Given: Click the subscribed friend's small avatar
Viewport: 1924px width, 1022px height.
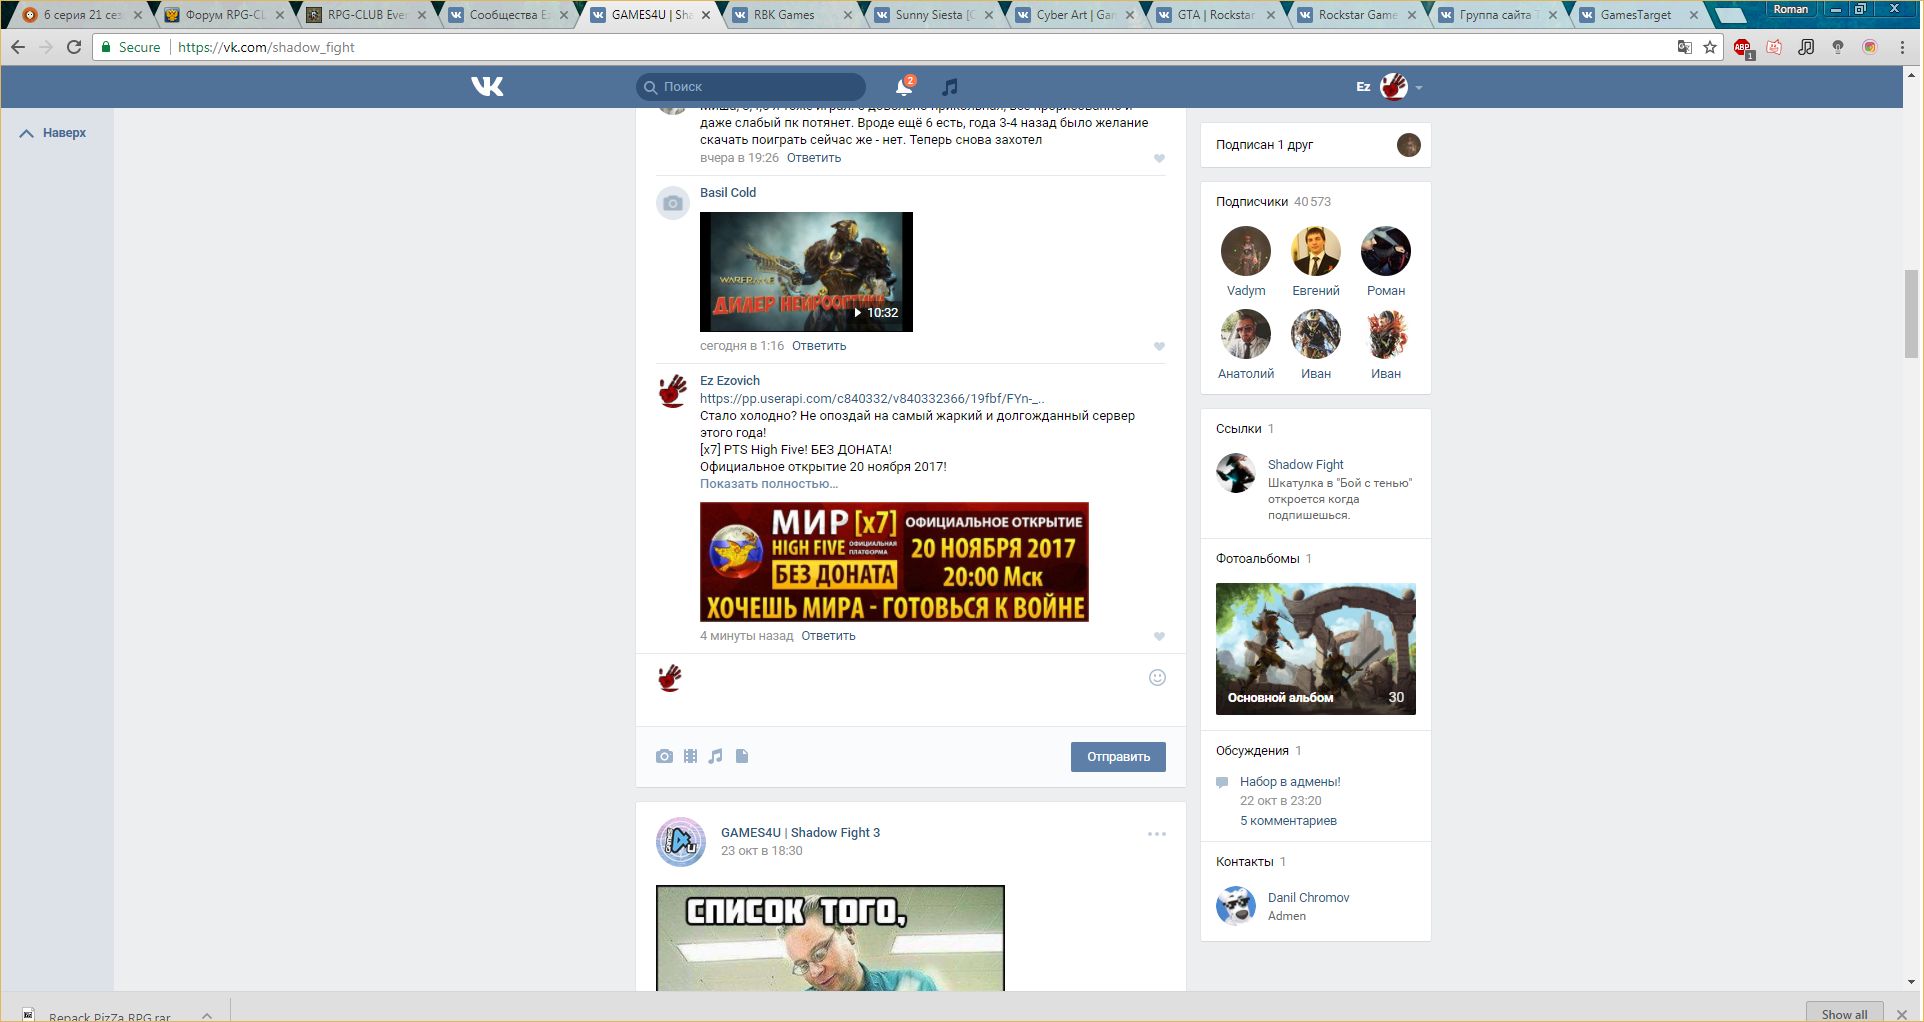Looking at the screenshot, I should tap(1408, 145).
